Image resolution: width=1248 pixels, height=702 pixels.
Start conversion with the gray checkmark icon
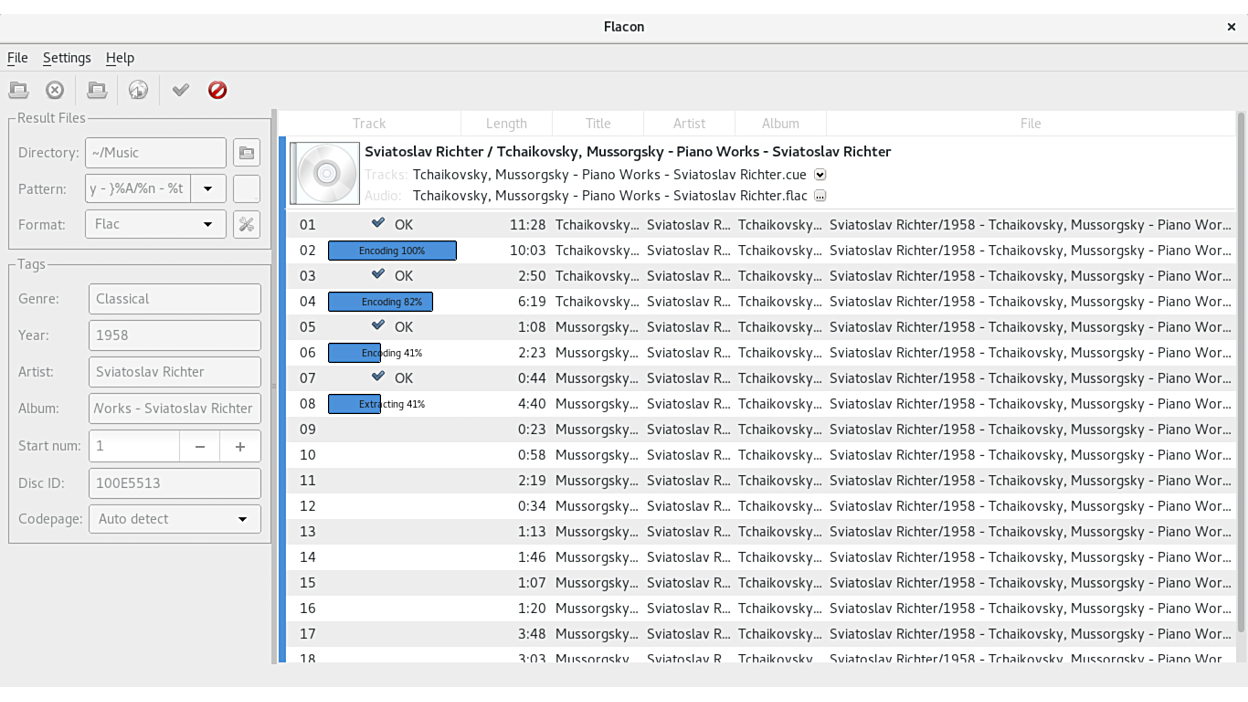(180, 90)
